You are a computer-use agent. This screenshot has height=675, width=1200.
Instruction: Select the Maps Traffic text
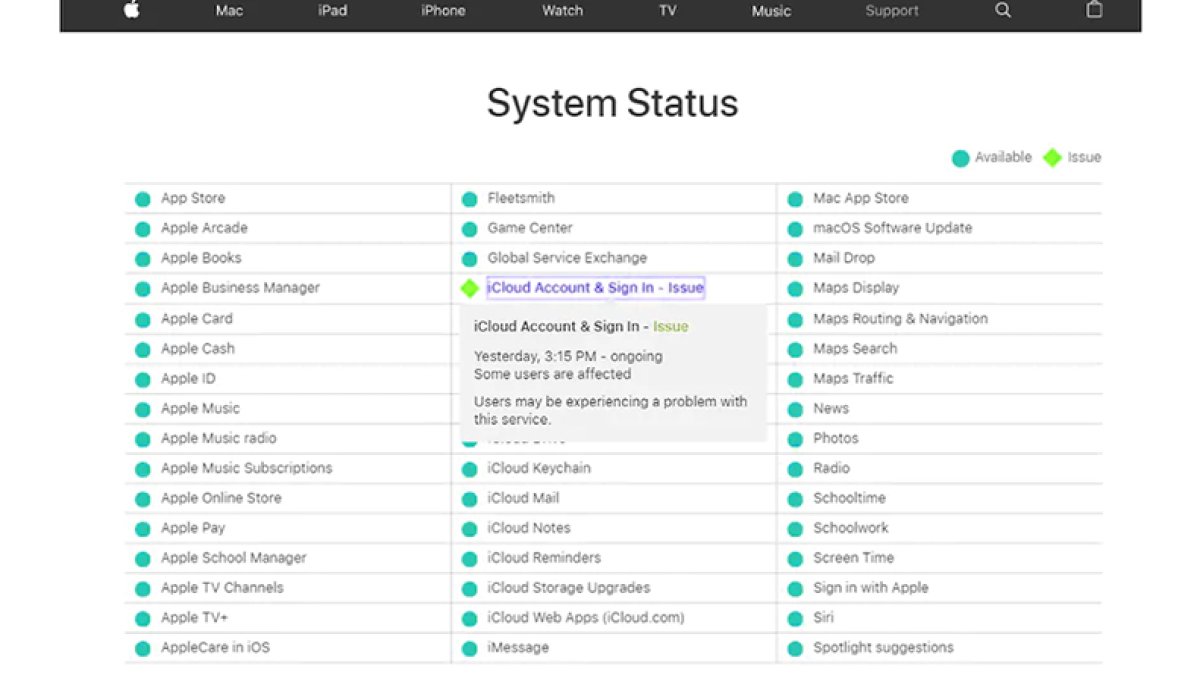[x=853, y=379]
